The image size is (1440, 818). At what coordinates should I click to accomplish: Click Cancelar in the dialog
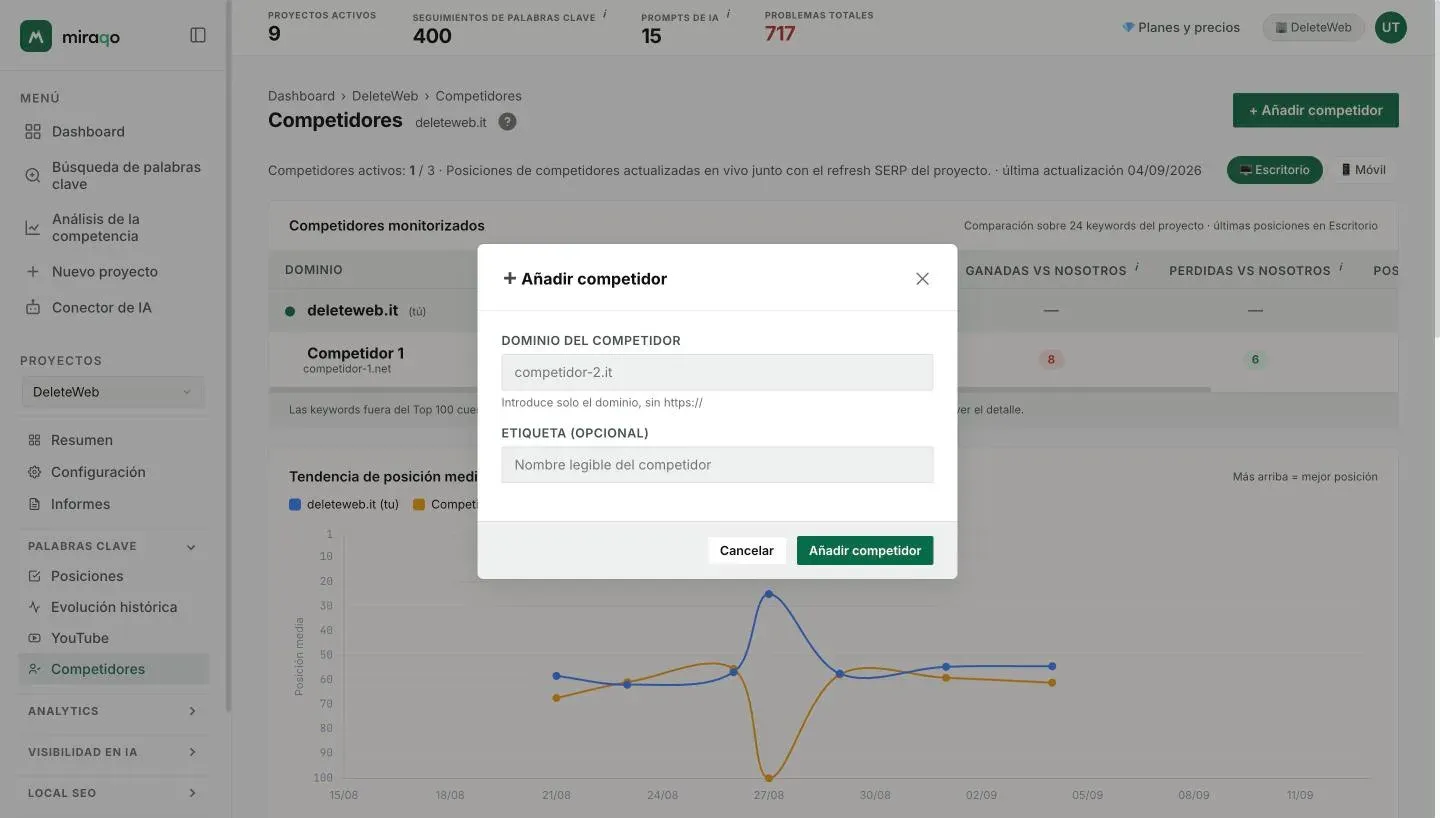tap(747, 551)
